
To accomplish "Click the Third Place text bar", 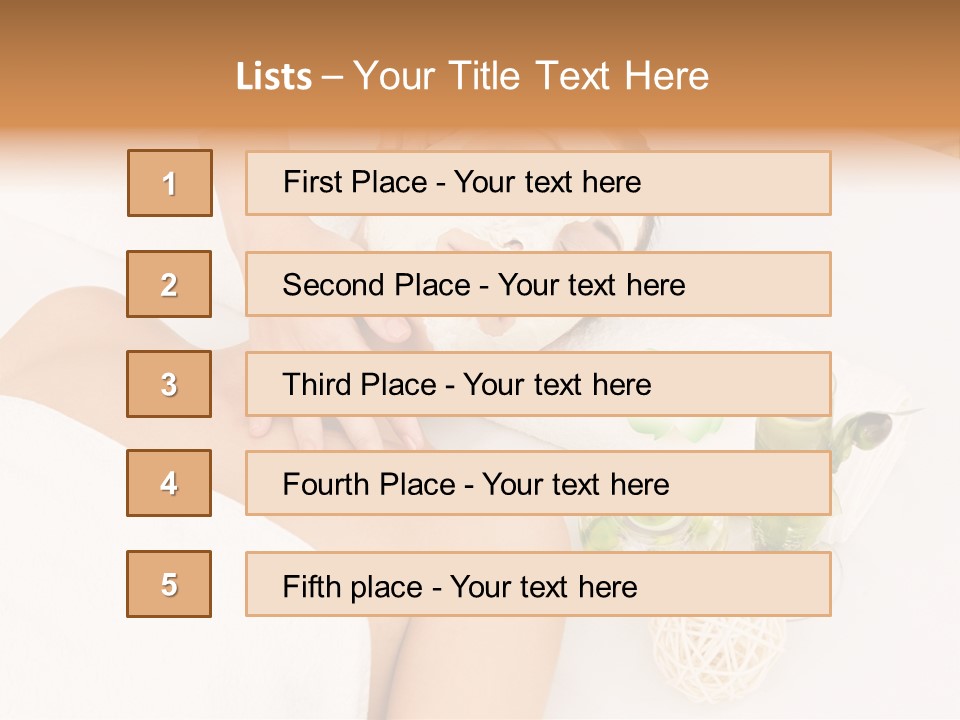I will pos(538,384).
